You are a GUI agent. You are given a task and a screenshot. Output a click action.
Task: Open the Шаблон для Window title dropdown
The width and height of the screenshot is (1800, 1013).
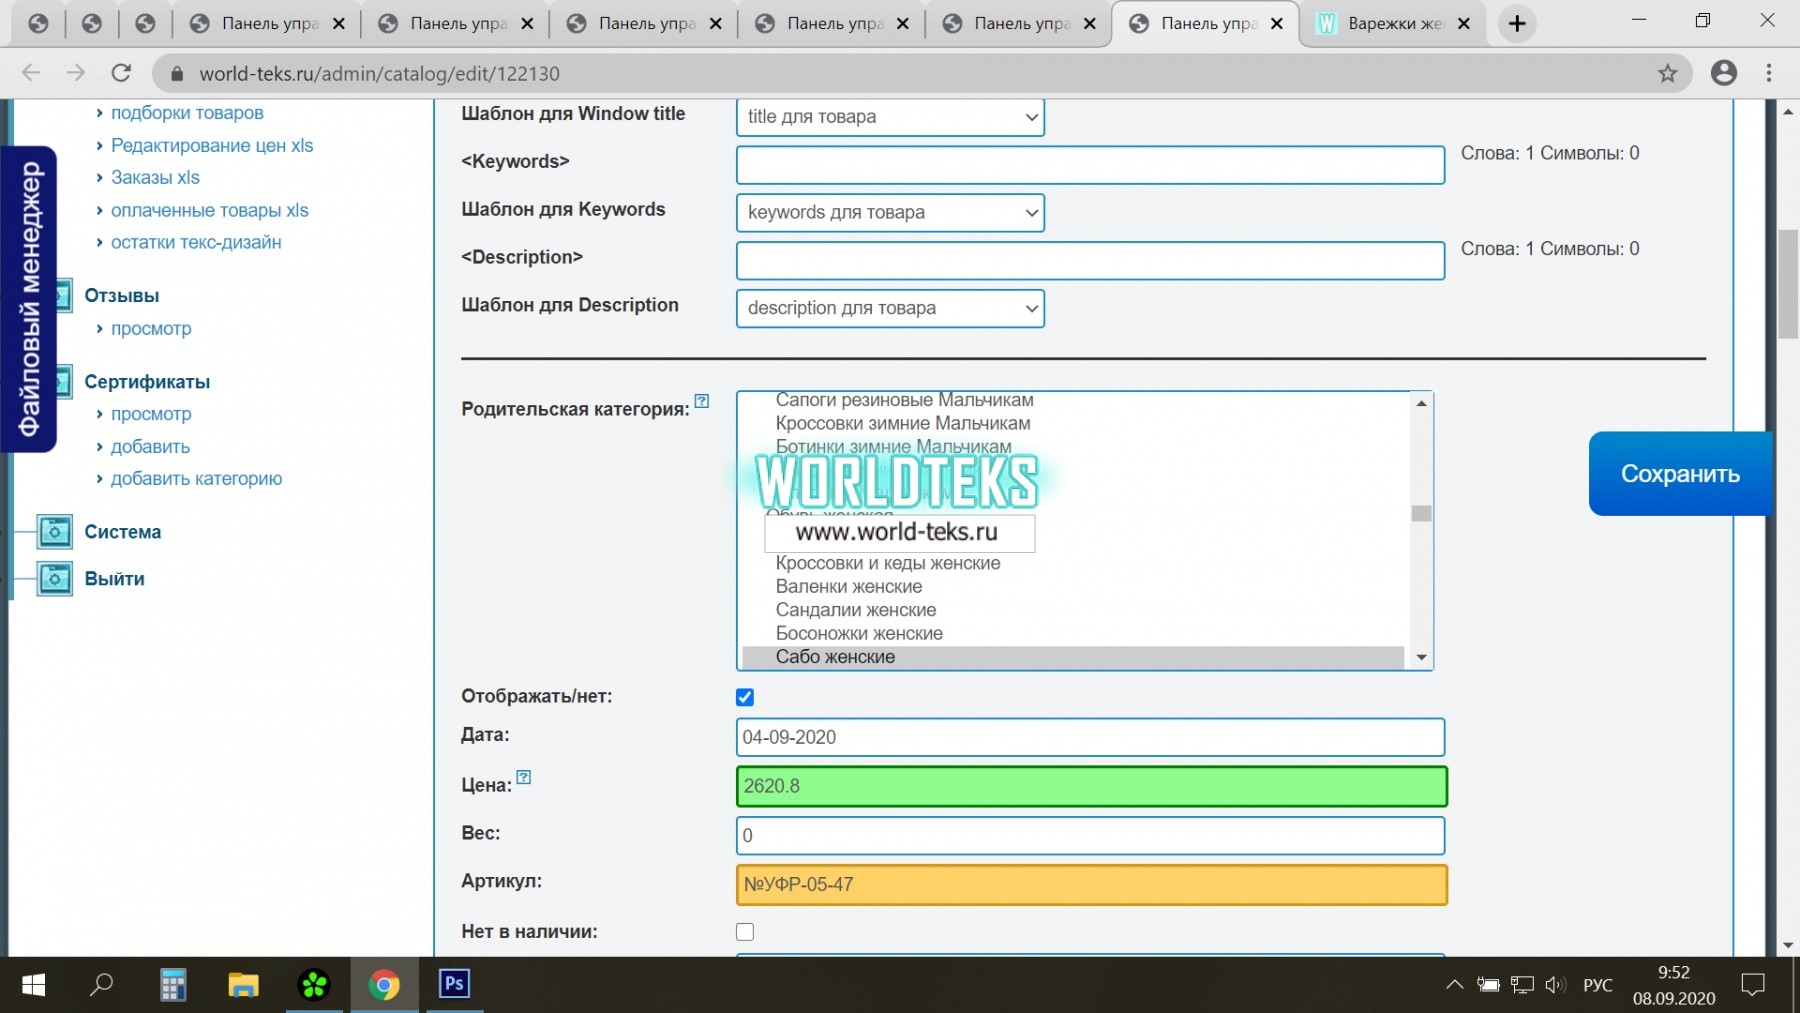889,117
